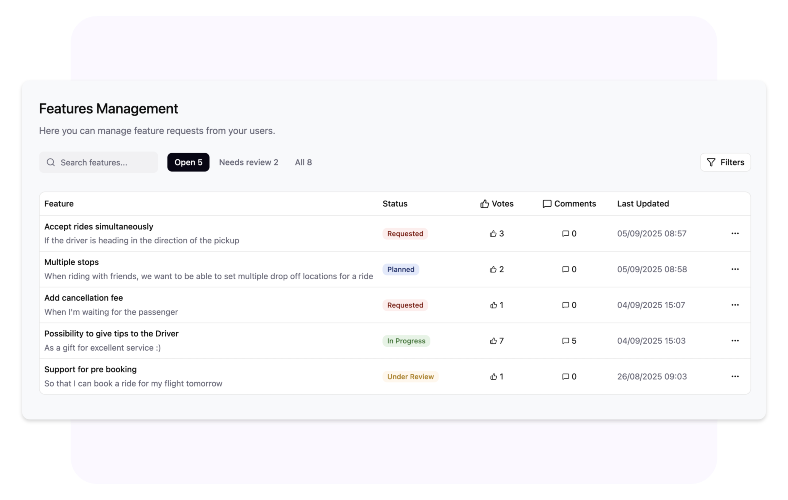
Task: Click date 04/09/2025 15:07
Action: tap(651, 305)
